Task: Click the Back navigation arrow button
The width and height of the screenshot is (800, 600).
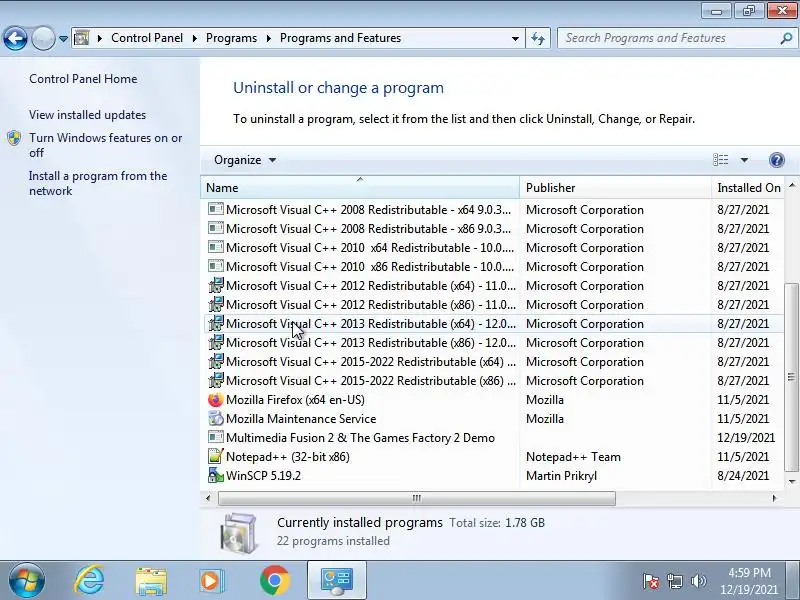Action: pyautogui.click(x=15, y=38)
